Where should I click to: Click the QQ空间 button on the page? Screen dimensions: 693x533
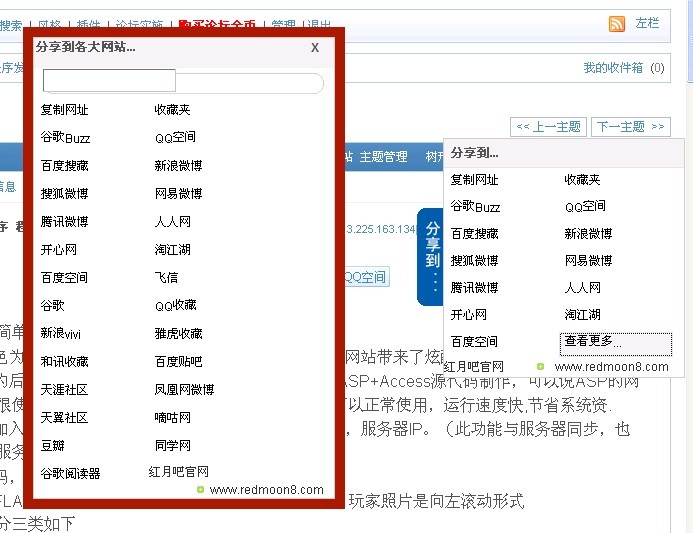(x=366, y=277)
